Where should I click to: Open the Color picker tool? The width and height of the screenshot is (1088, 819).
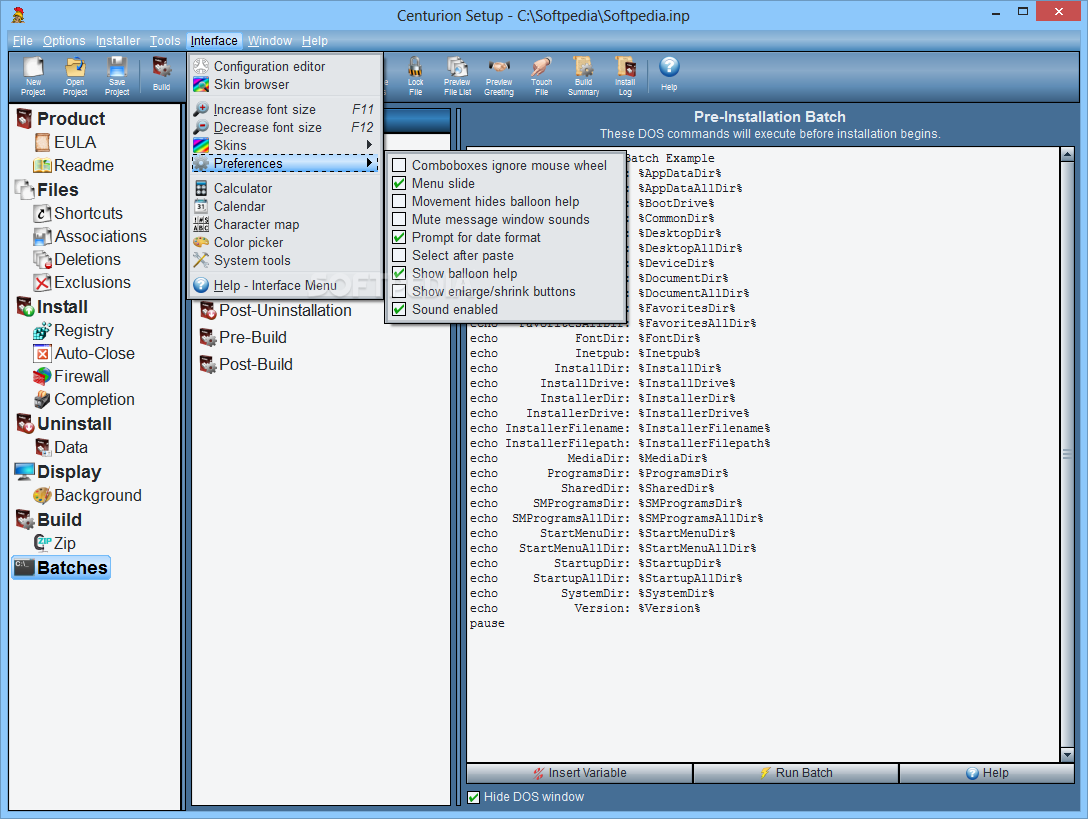(286, 242)
